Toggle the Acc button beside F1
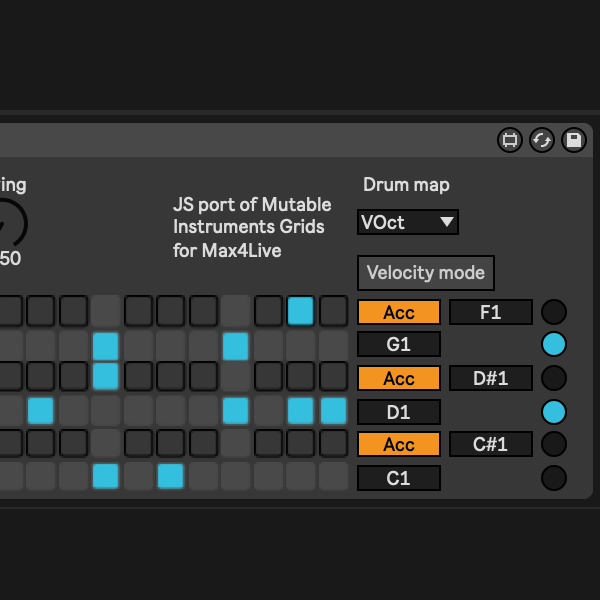Viewport: 600px width, 600px height. 399,312
